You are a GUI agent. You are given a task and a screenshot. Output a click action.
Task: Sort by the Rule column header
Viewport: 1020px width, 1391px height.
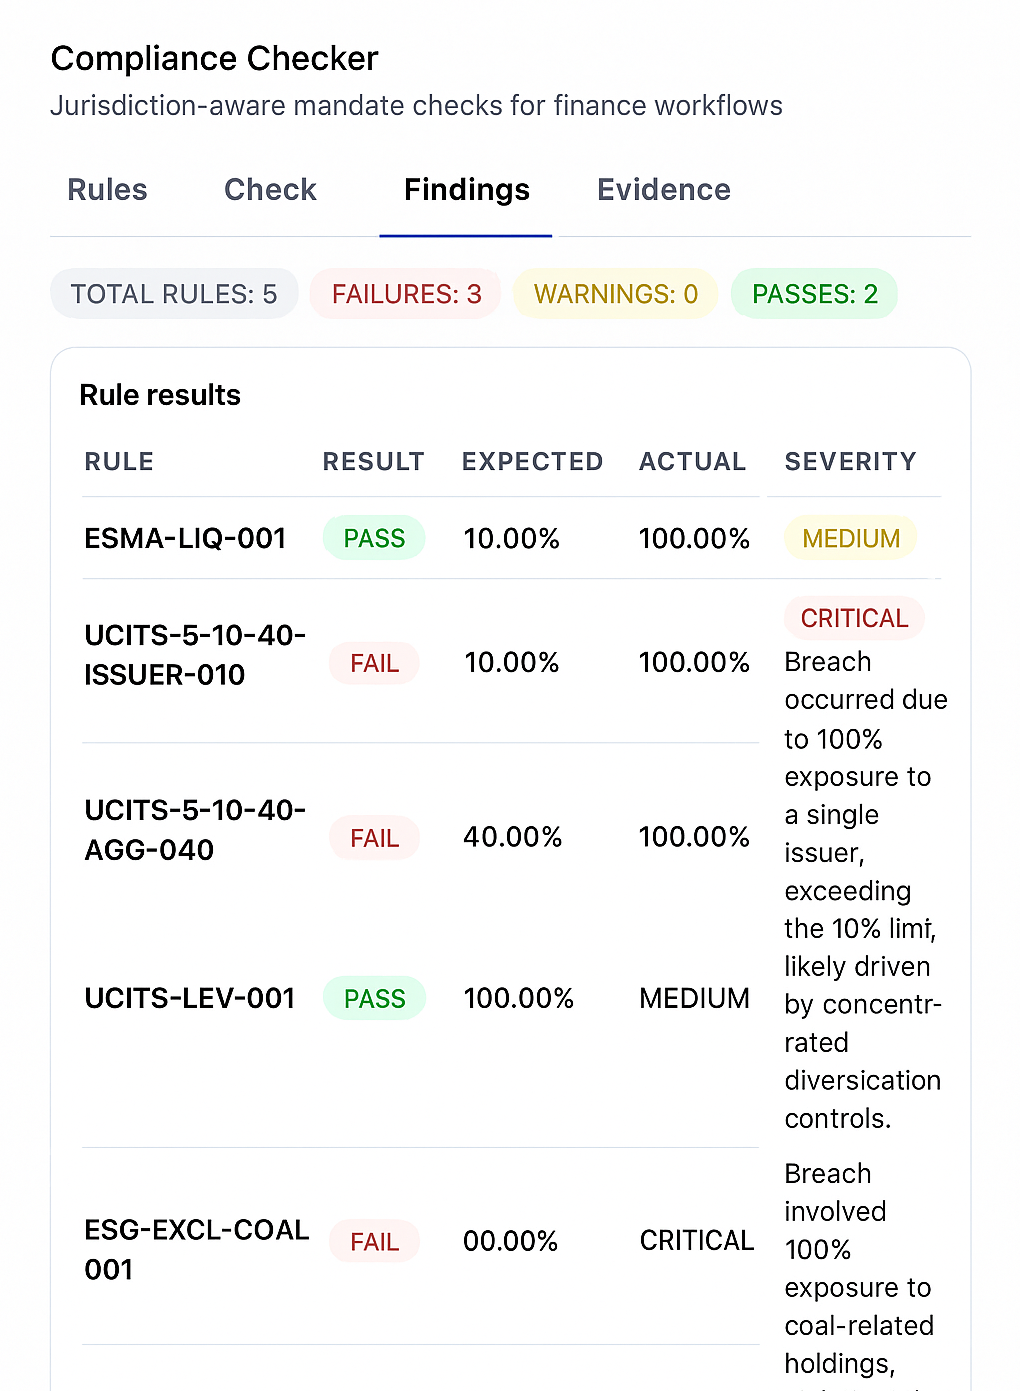[119, 462]
